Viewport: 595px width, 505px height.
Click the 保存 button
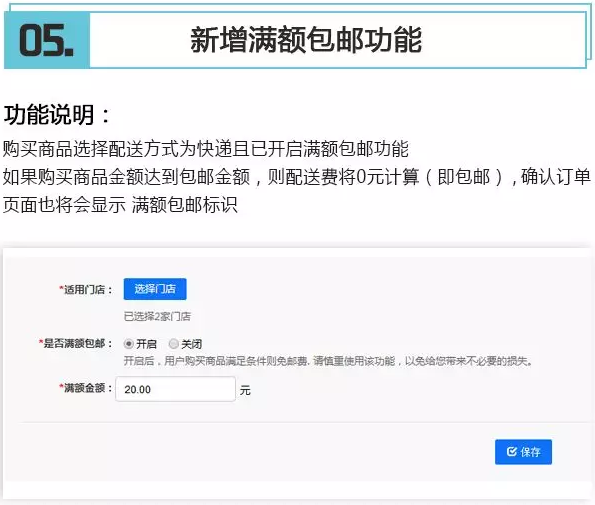tap(523, 452)
